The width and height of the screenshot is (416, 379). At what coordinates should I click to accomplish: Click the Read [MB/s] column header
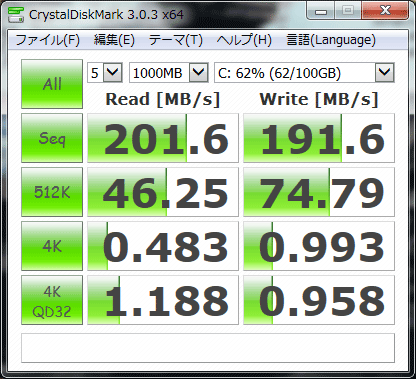click(x=163, y=99)
